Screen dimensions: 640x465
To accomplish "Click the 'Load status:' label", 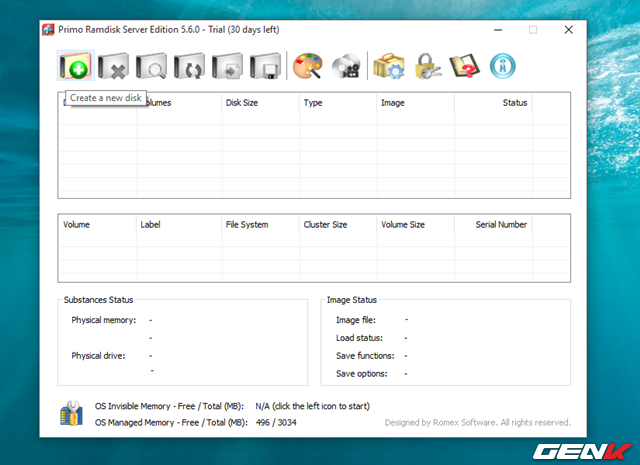I will point(359,338).
